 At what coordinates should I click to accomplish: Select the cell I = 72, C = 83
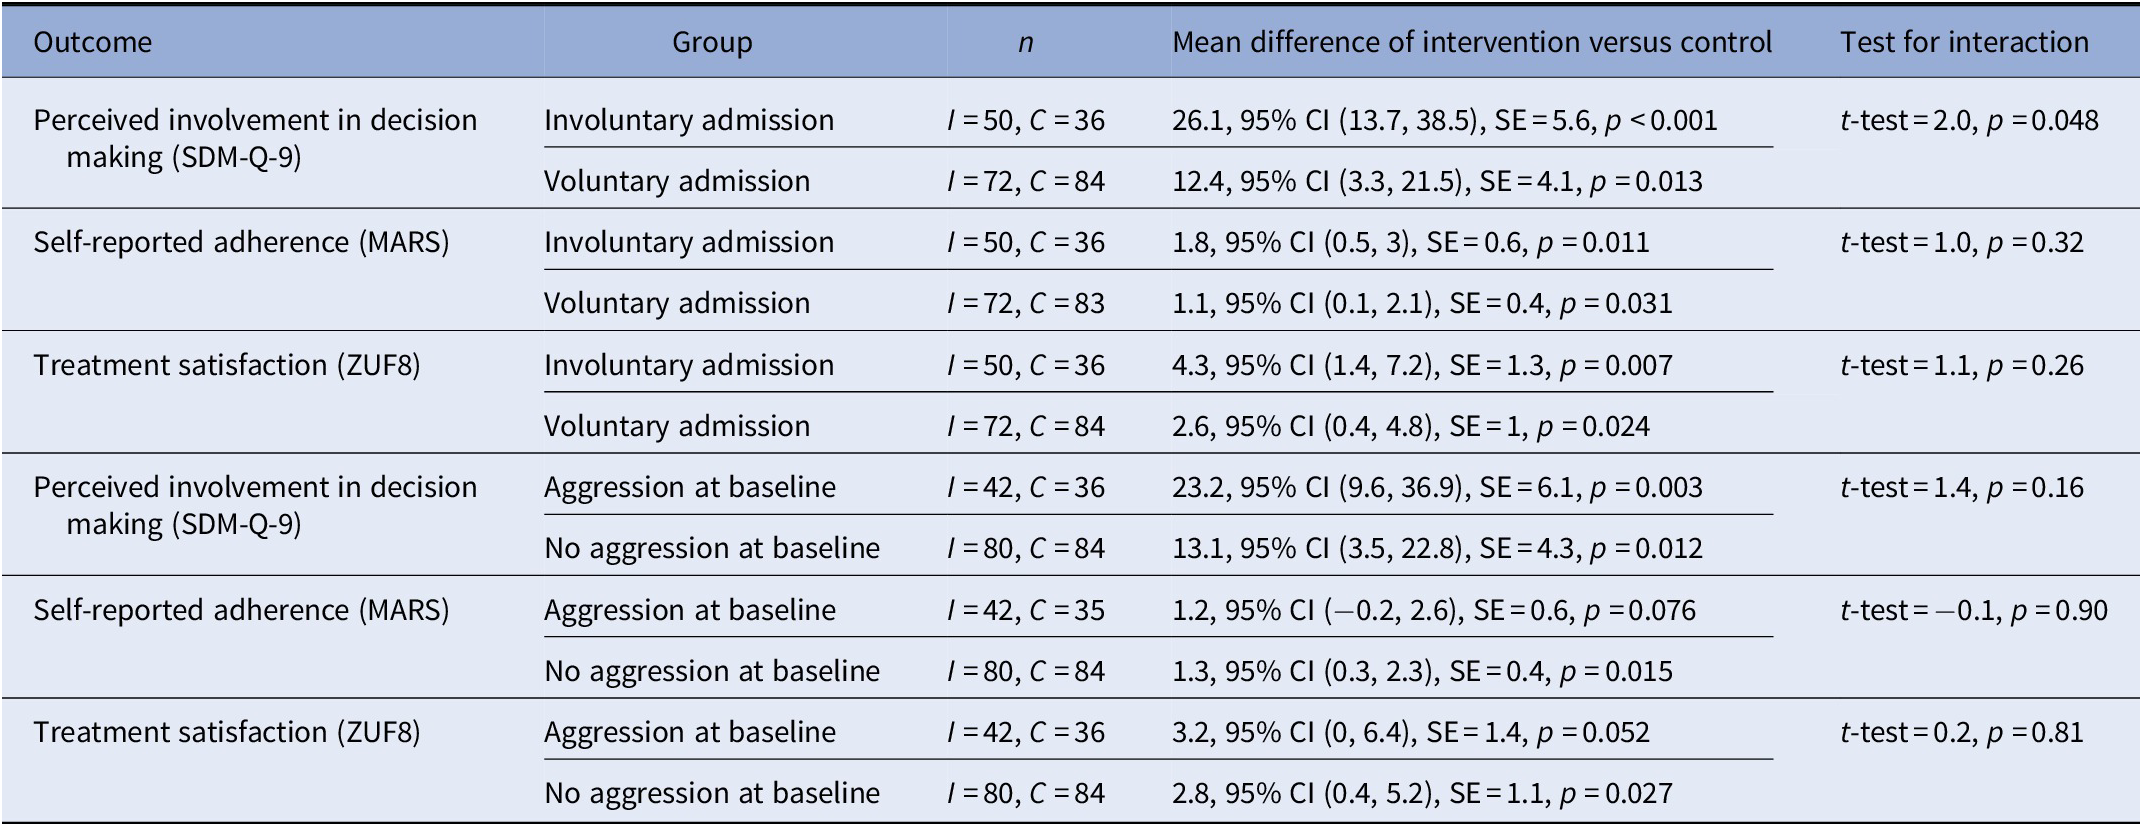1025,304
